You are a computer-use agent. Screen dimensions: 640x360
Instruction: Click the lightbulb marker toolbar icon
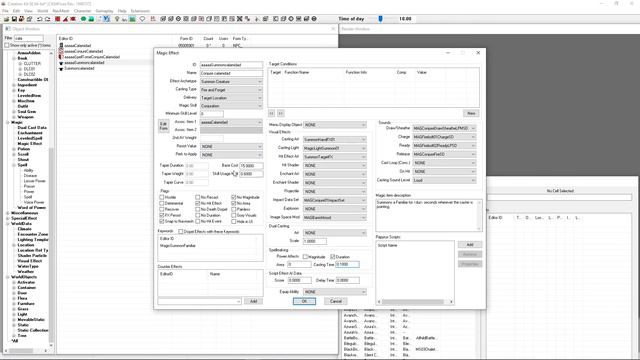coord(117,19)
